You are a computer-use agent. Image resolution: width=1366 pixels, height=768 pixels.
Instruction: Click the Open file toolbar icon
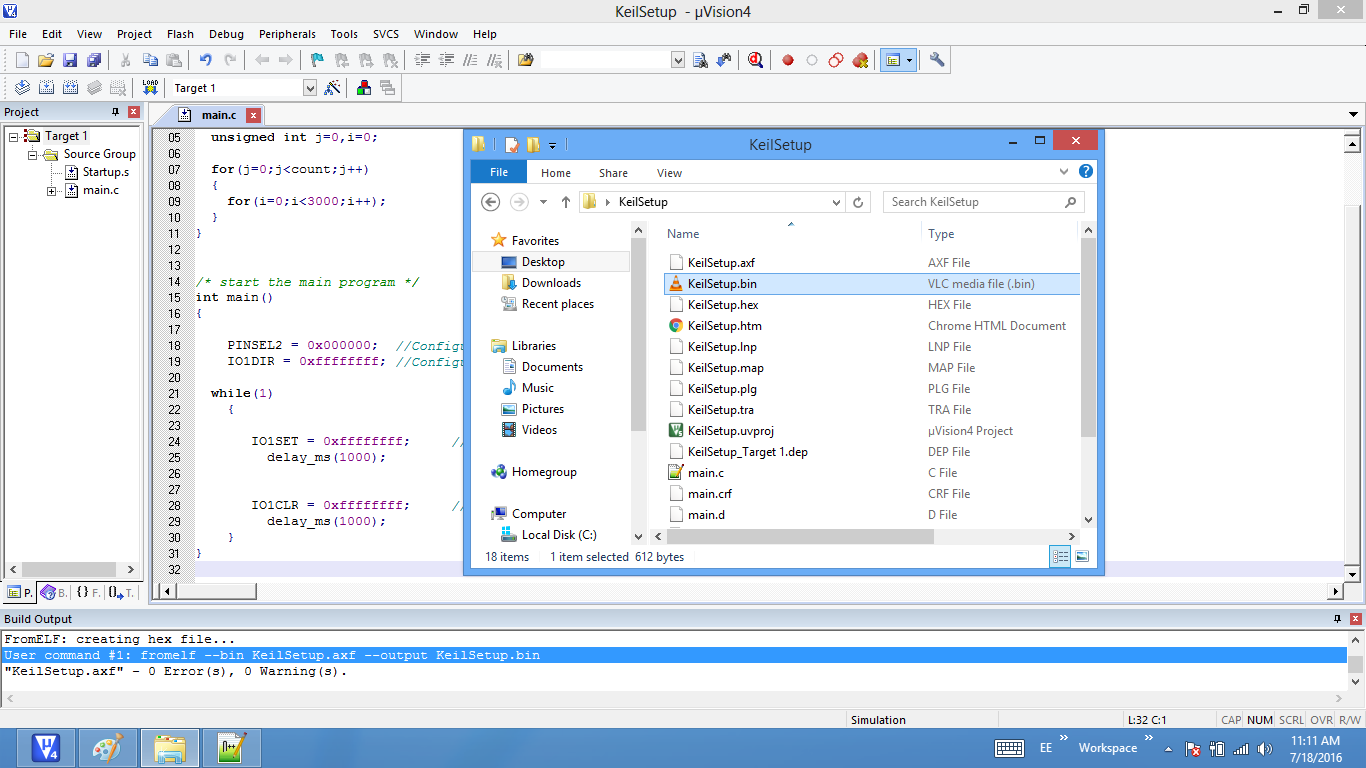pyautogui.click(x=46, y=60)
